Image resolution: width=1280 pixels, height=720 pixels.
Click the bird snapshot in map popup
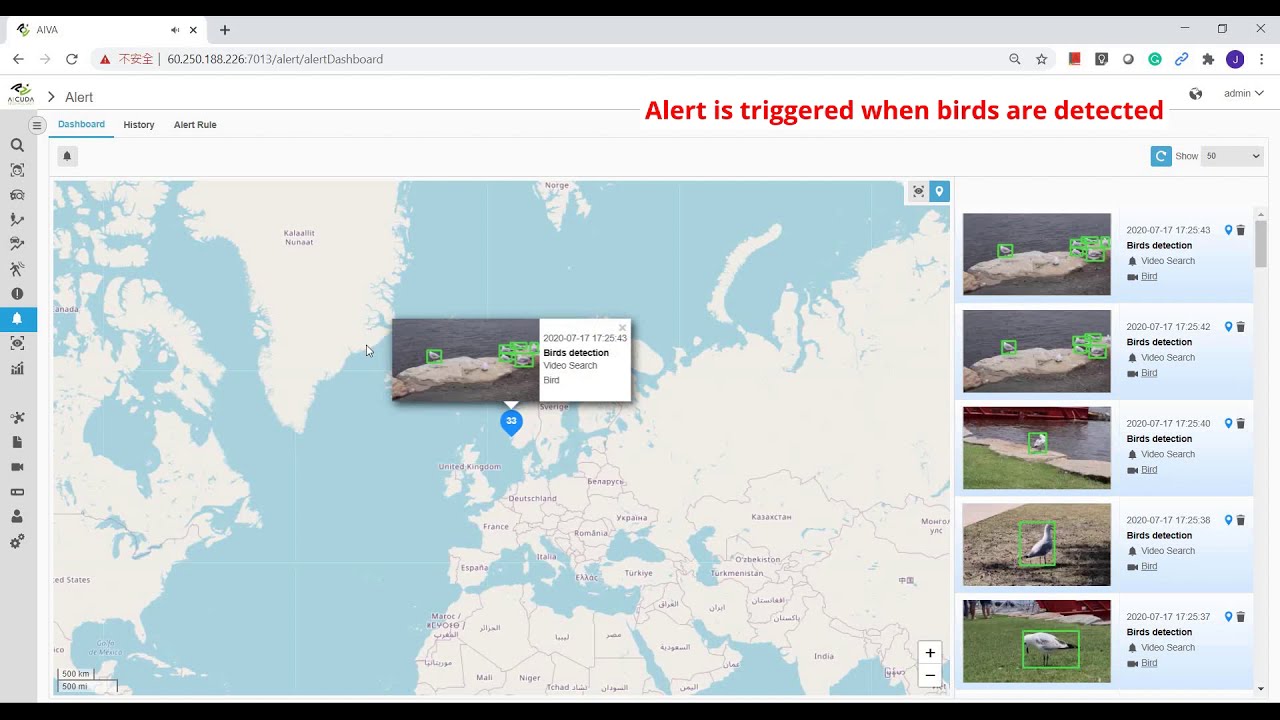[x=465, y=360]
